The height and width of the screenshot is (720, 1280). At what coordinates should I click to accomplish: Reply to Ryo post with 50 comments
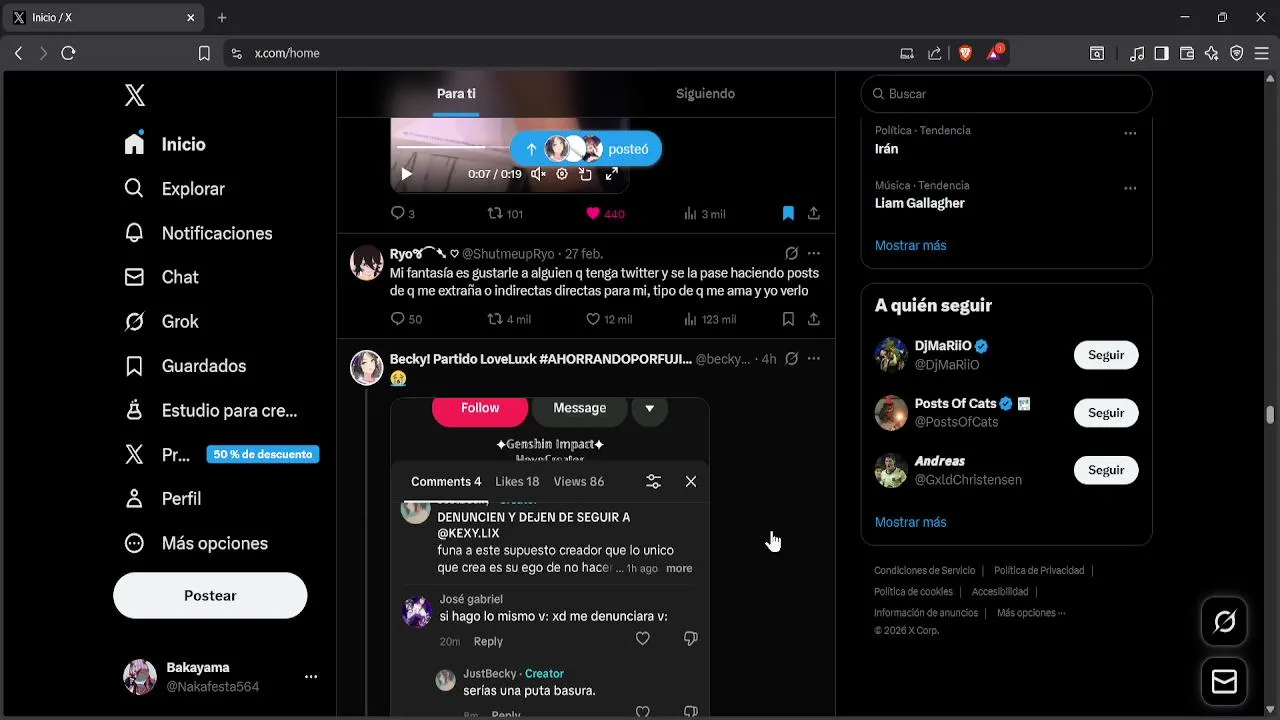[406, 319]
